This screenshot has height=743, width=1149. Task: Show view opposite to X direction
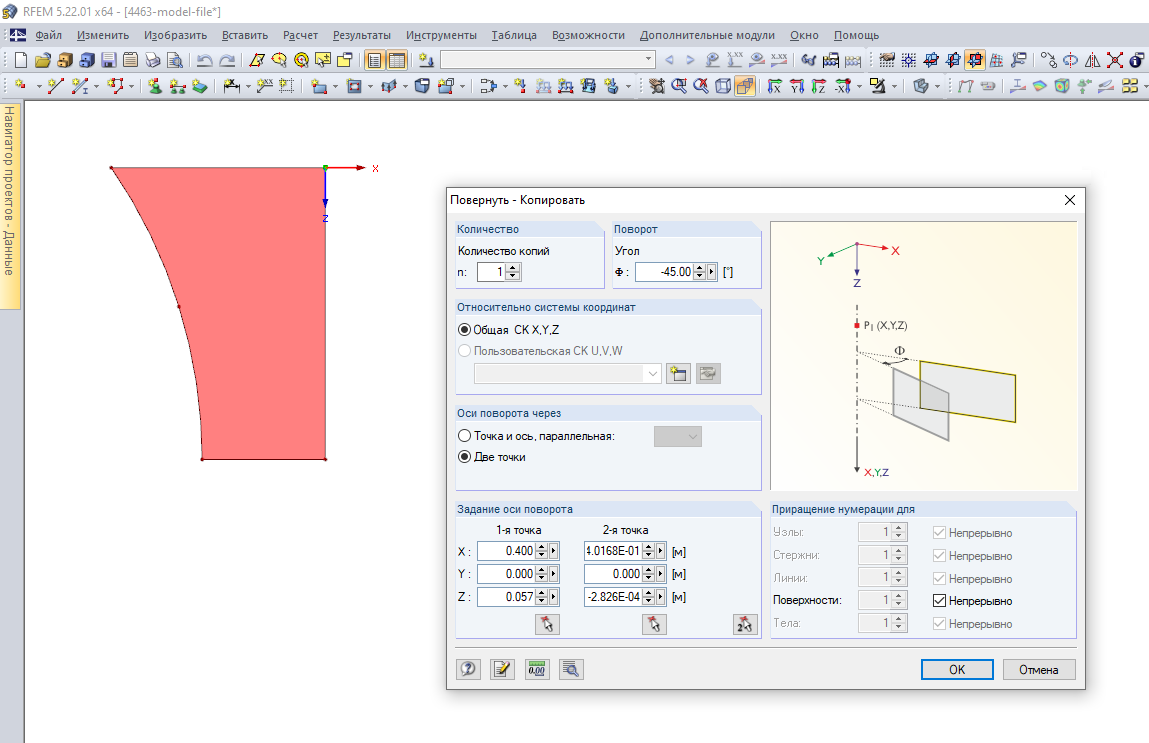[x=843, y=86]
